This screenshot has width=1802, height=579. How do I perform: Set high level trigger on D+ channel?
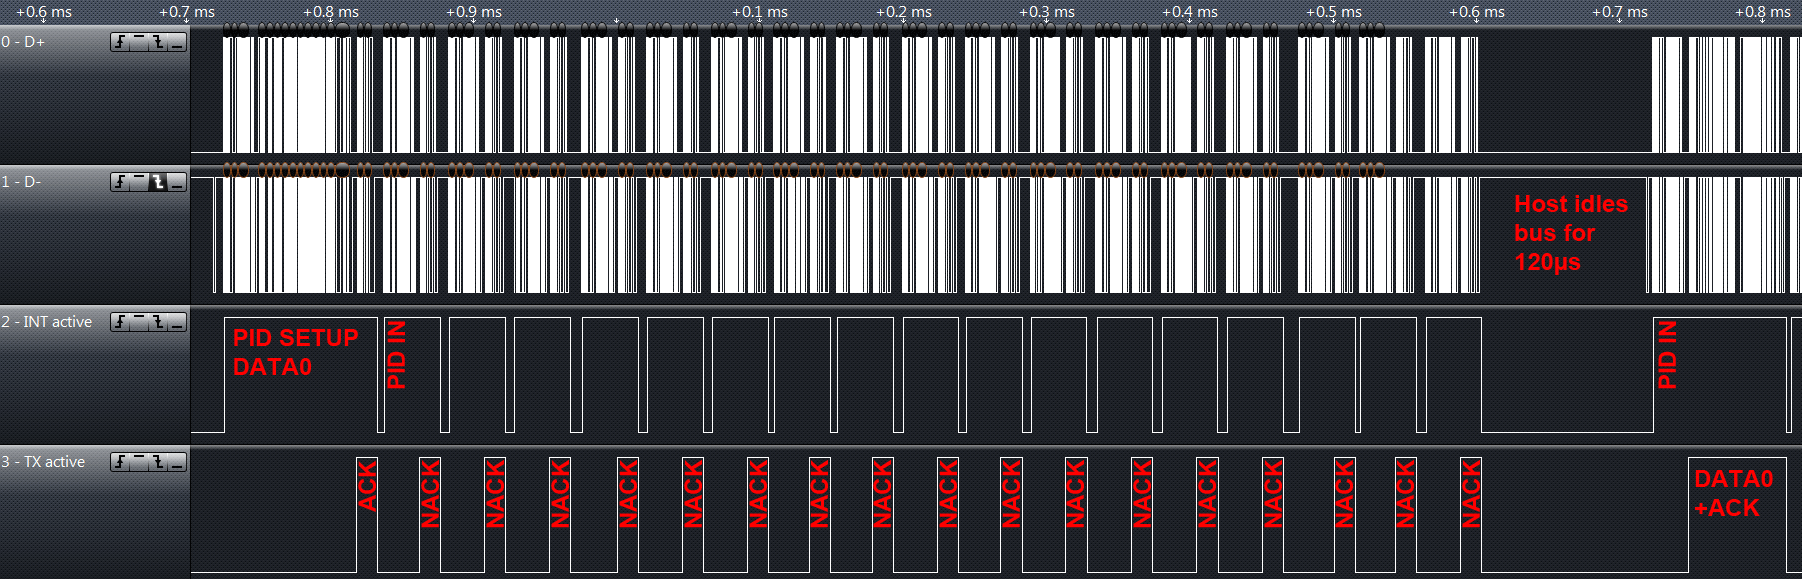140,42
